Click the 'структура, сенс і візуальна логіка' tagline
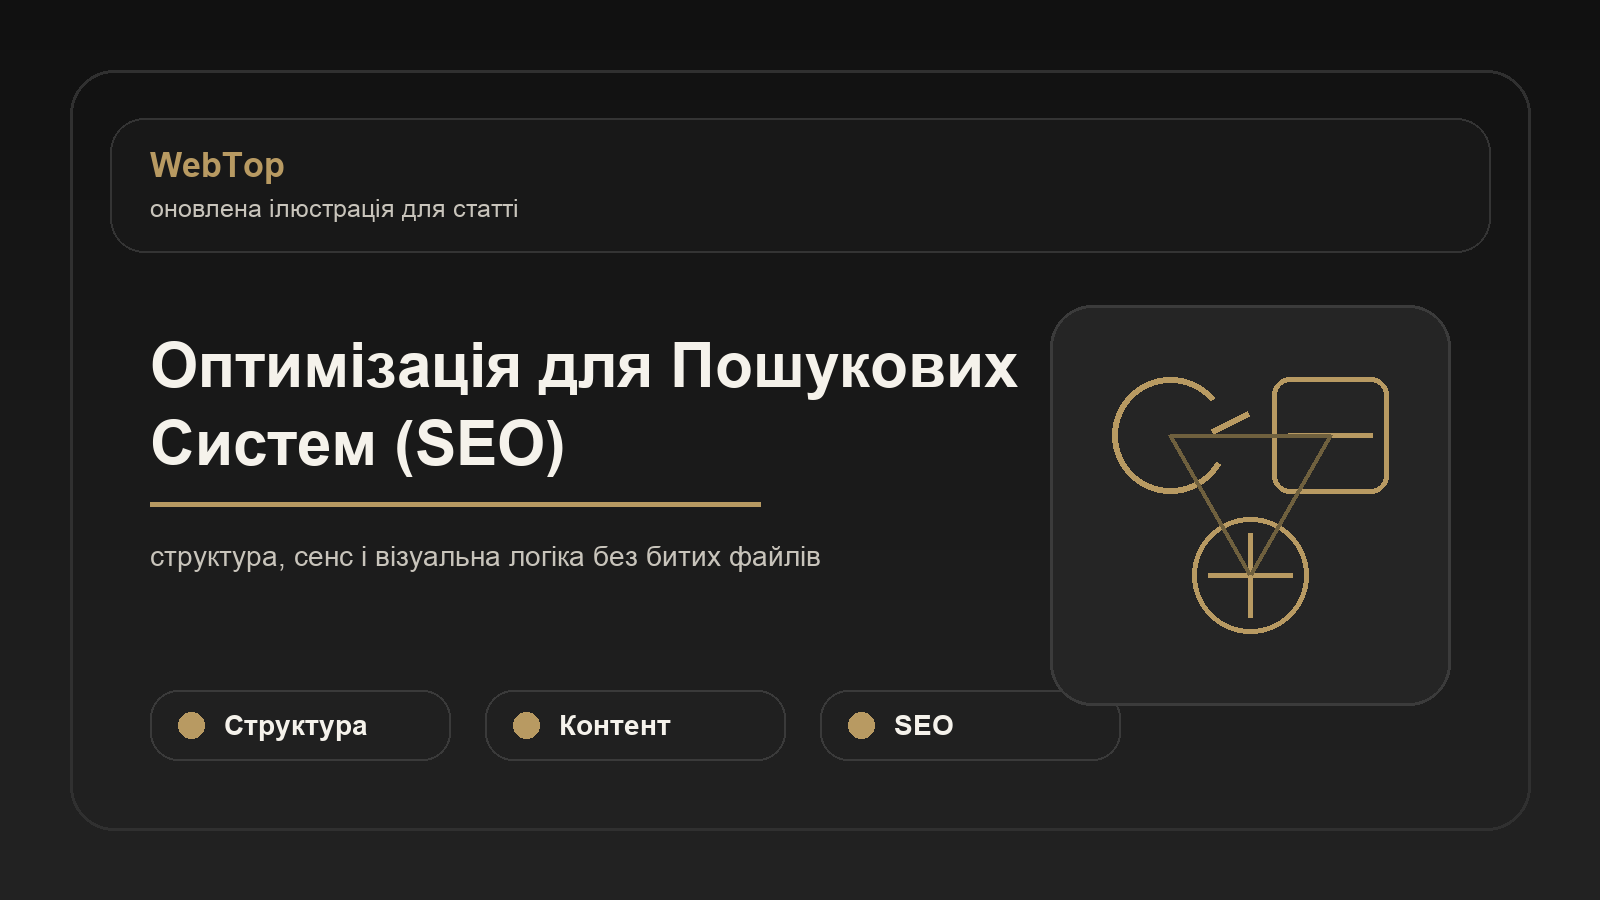Image resolution: width=1600 pixels, height=900 pixels. (485, 556)
